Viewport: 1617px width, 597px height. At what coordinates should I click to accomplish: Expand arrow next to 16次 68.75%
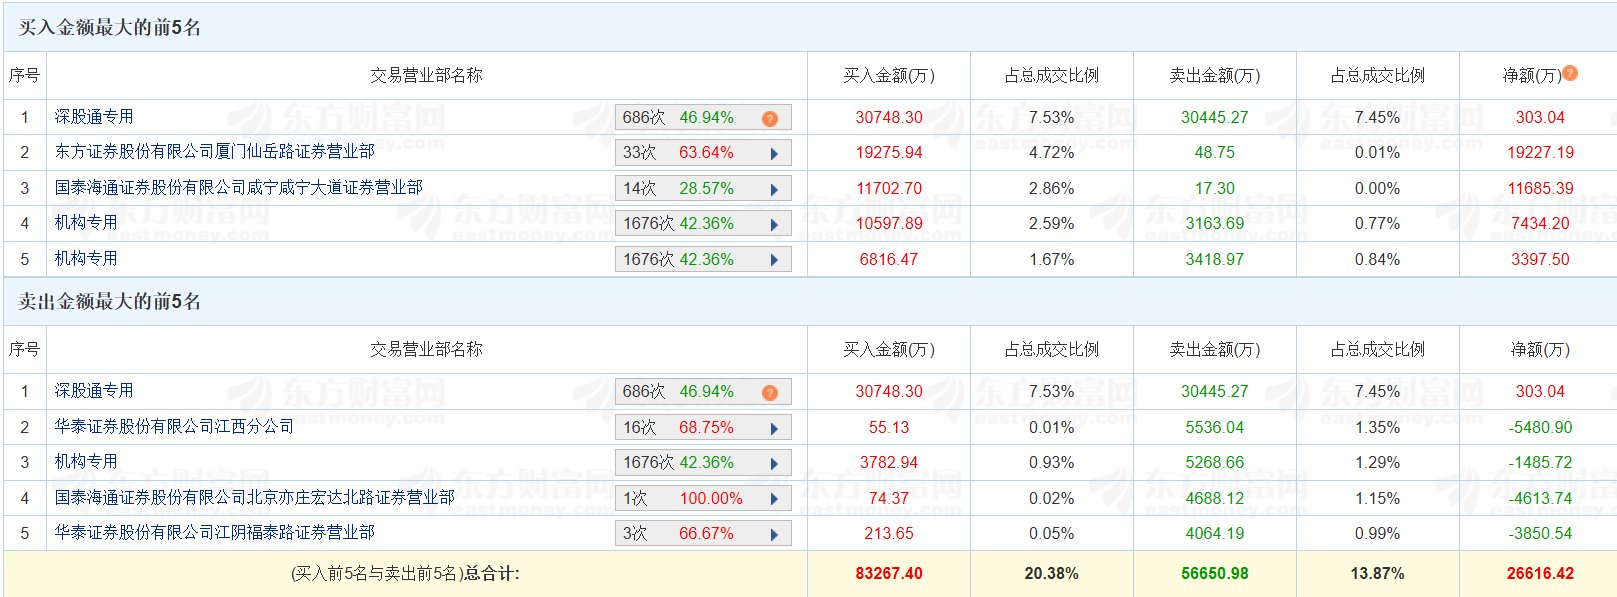[774, 428]
